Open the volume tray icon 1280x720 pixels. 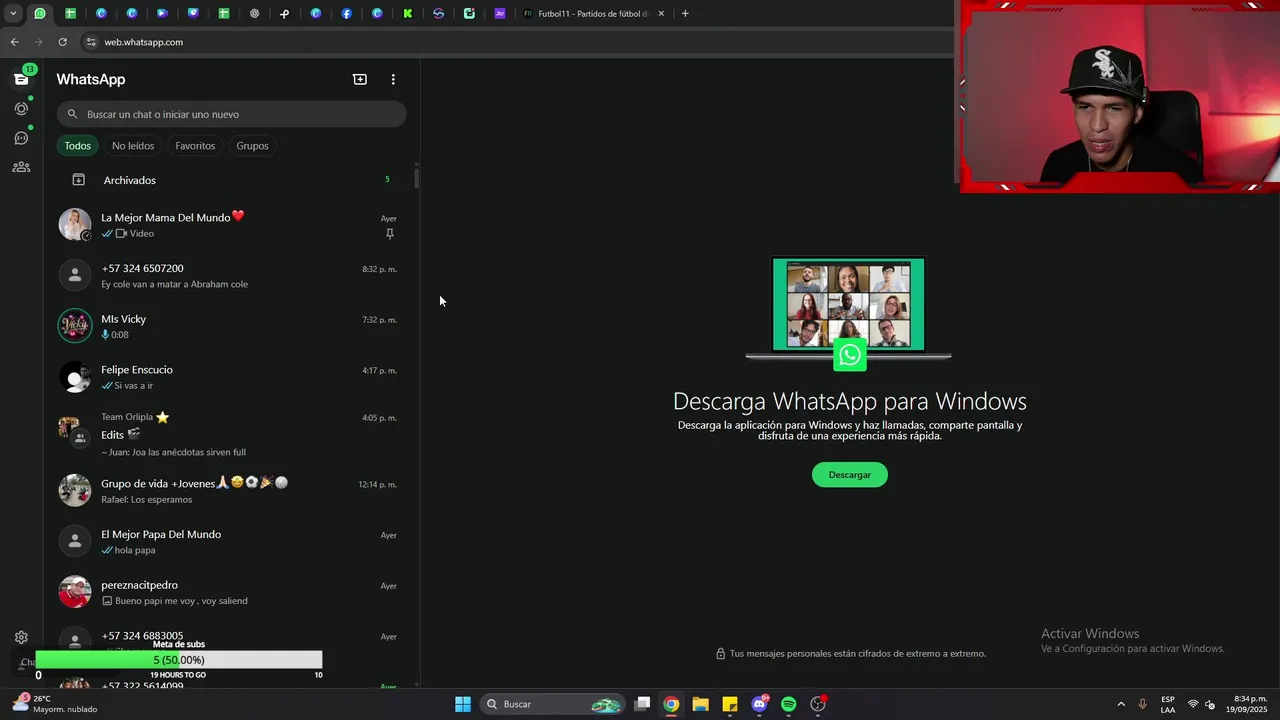click(x=1210, y=704)
